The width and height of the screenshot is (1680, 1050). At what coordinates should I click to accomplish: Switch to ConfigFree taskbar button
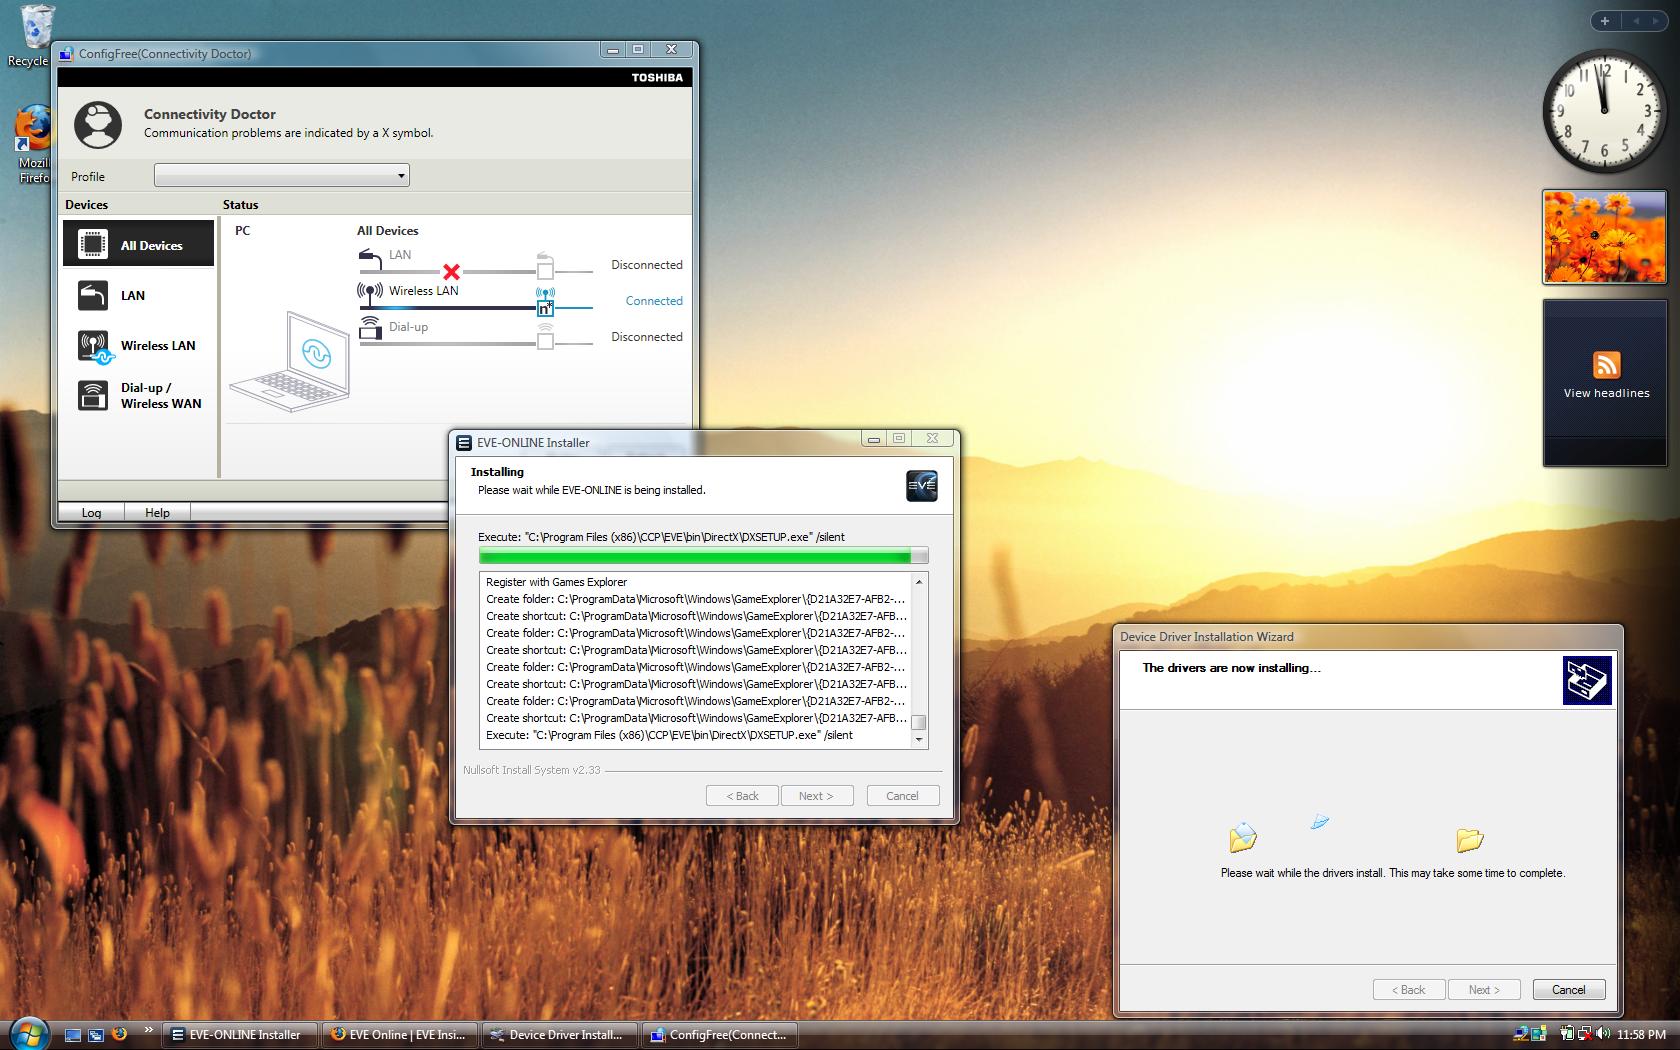pos(719,1035)
